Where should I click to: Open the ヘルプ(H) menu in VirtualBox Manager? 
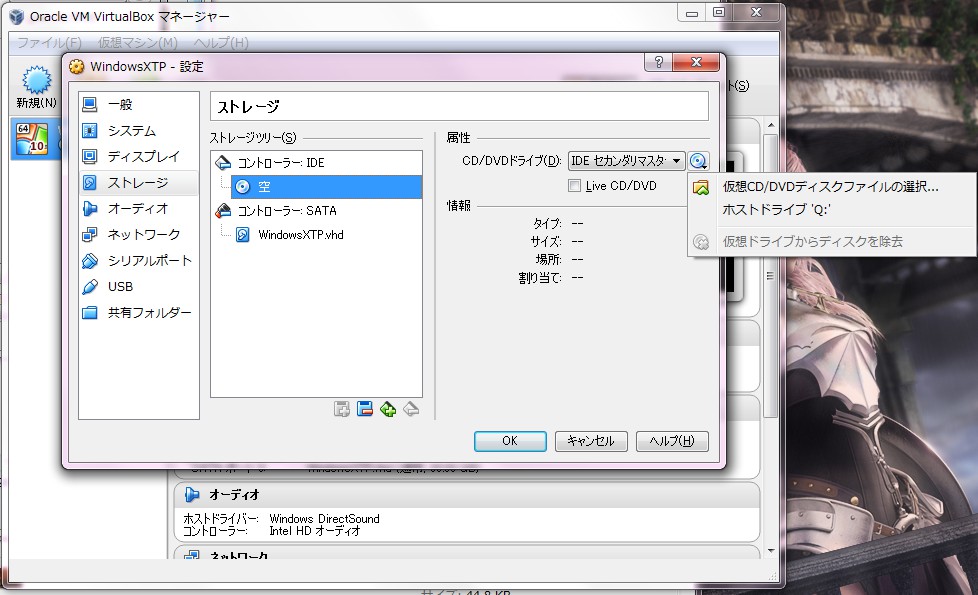pos(221,43)
